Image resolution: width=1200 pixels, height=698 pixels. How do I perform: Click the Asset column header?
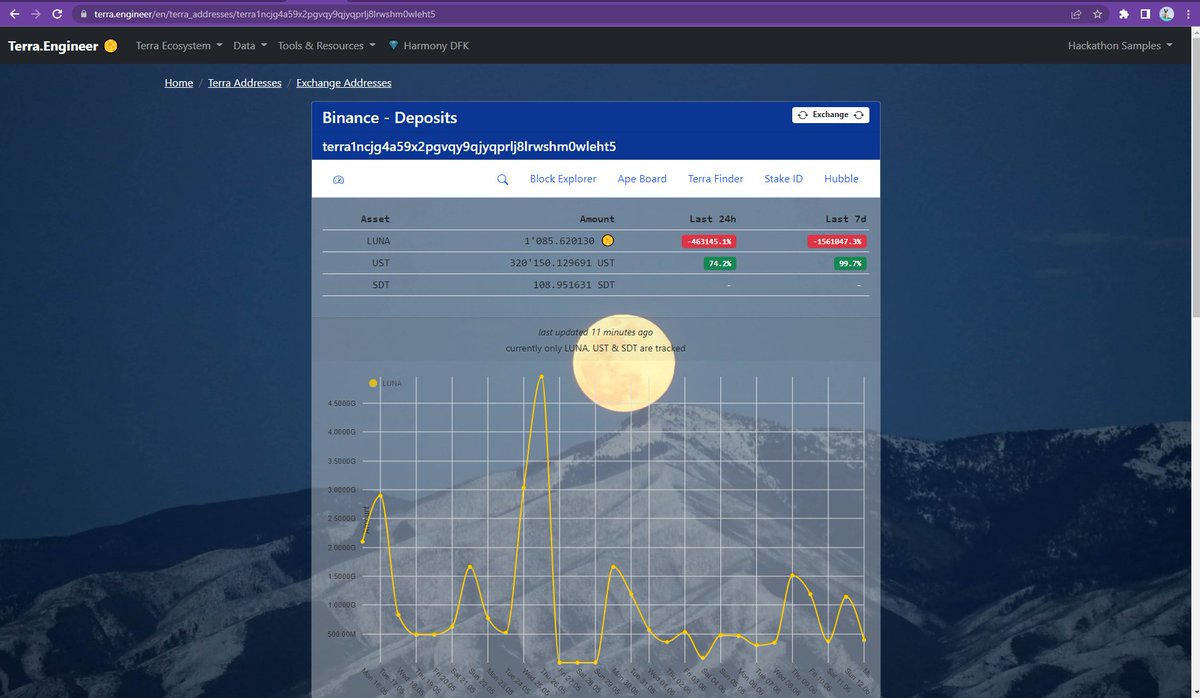375,219
